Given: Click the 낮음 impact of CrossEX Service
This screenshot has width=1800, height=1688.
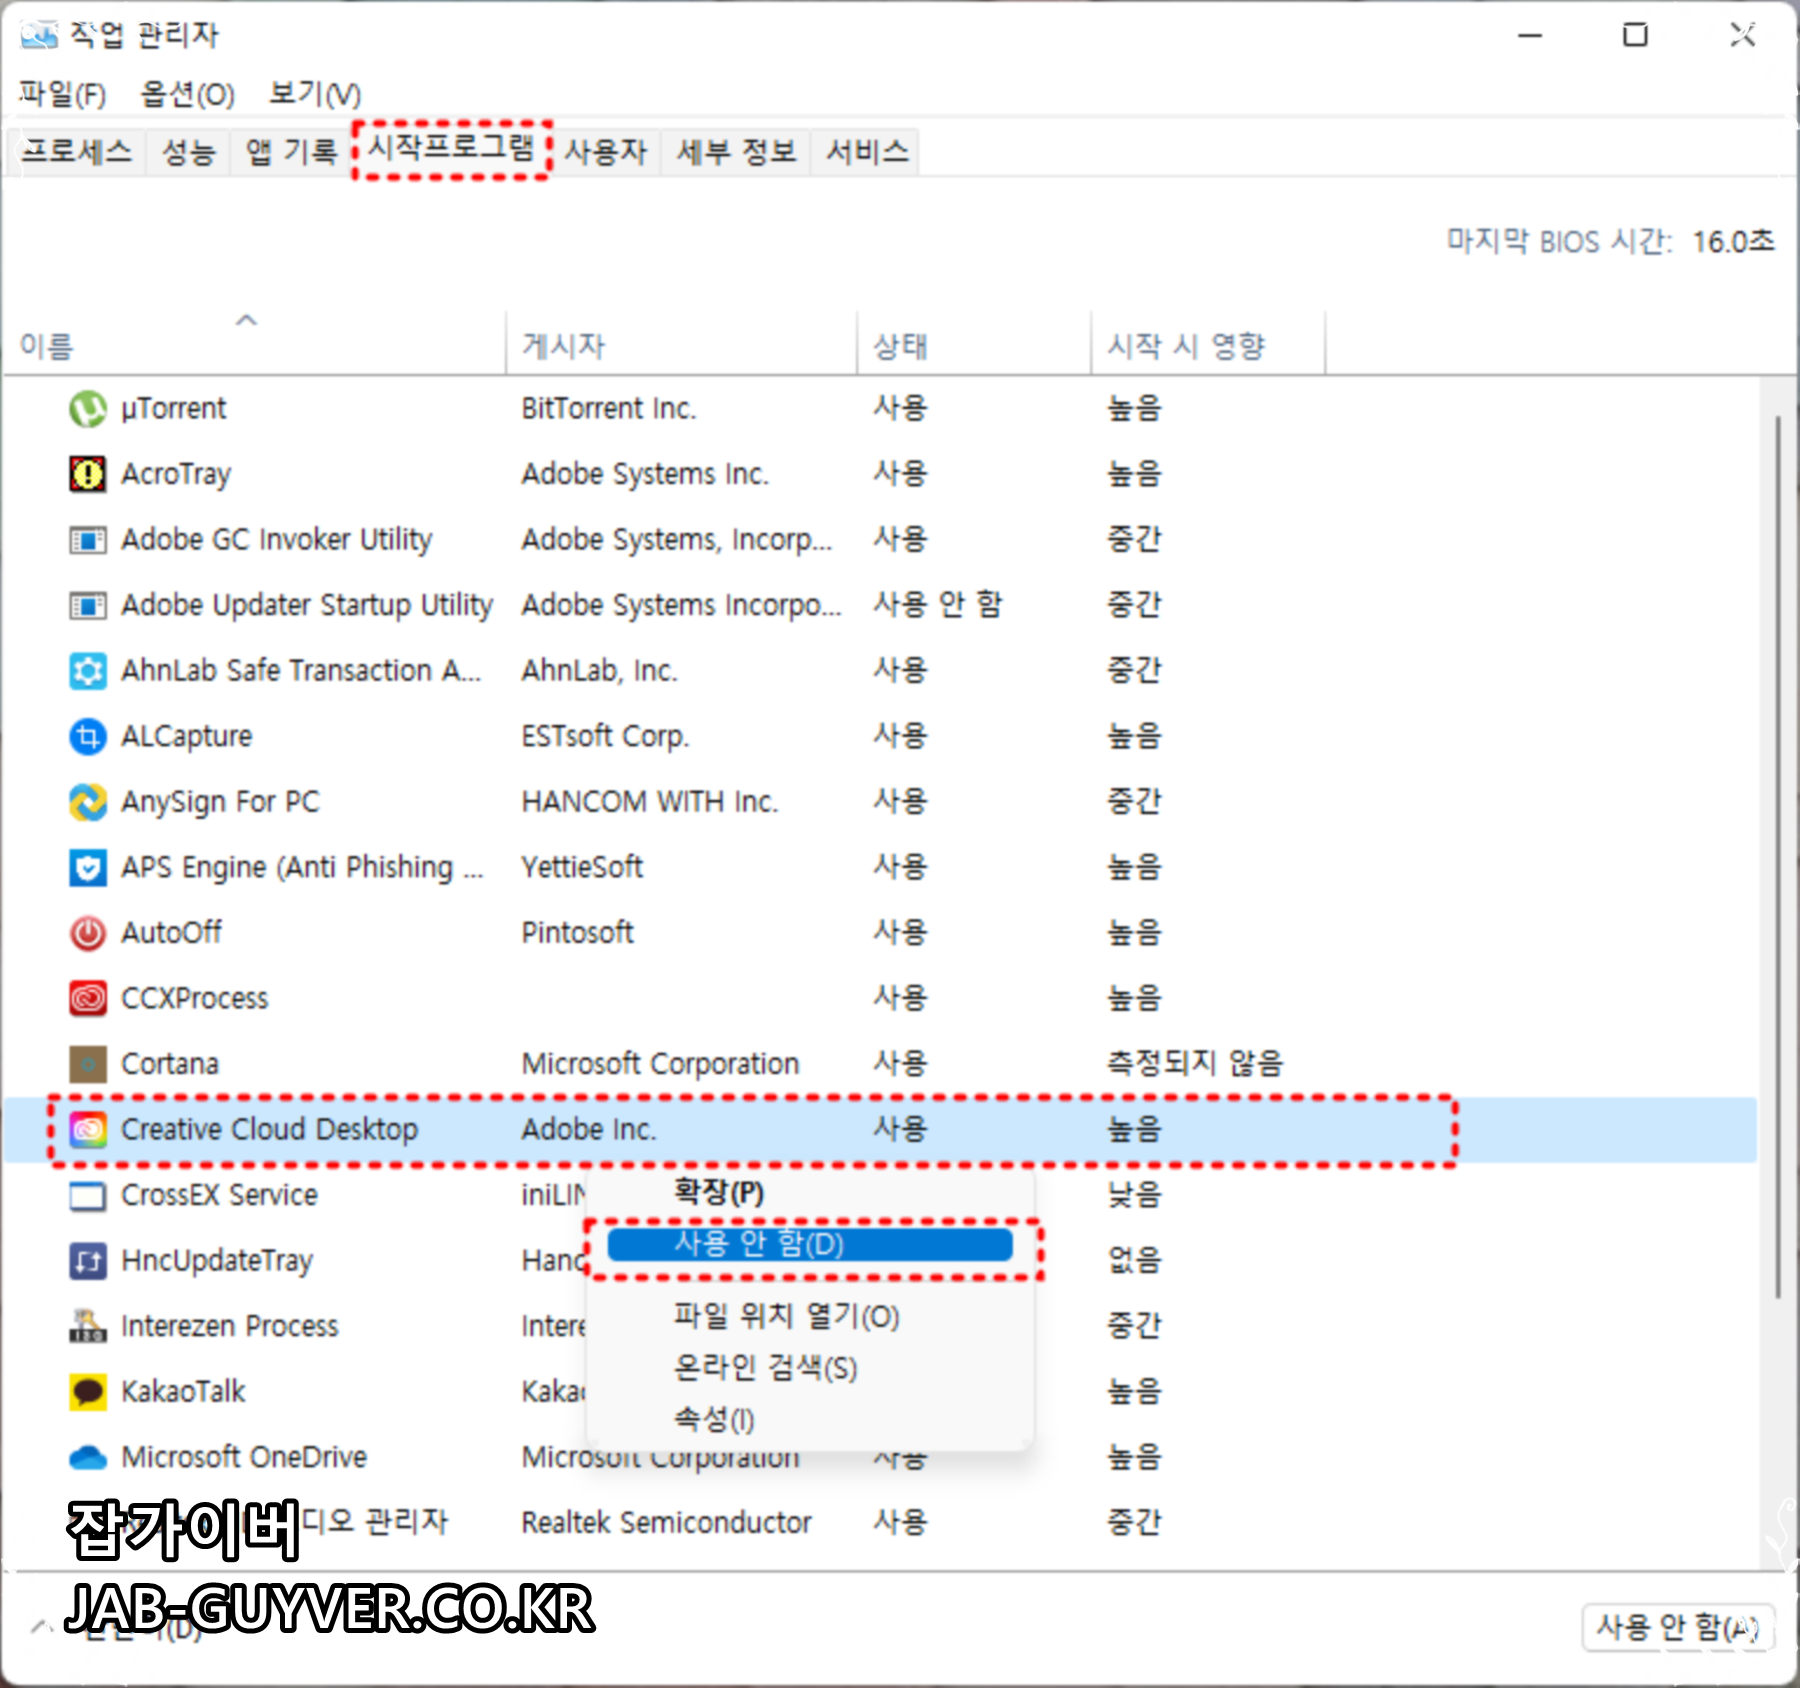Looking at the screenshot, I should (1134, 1195).
